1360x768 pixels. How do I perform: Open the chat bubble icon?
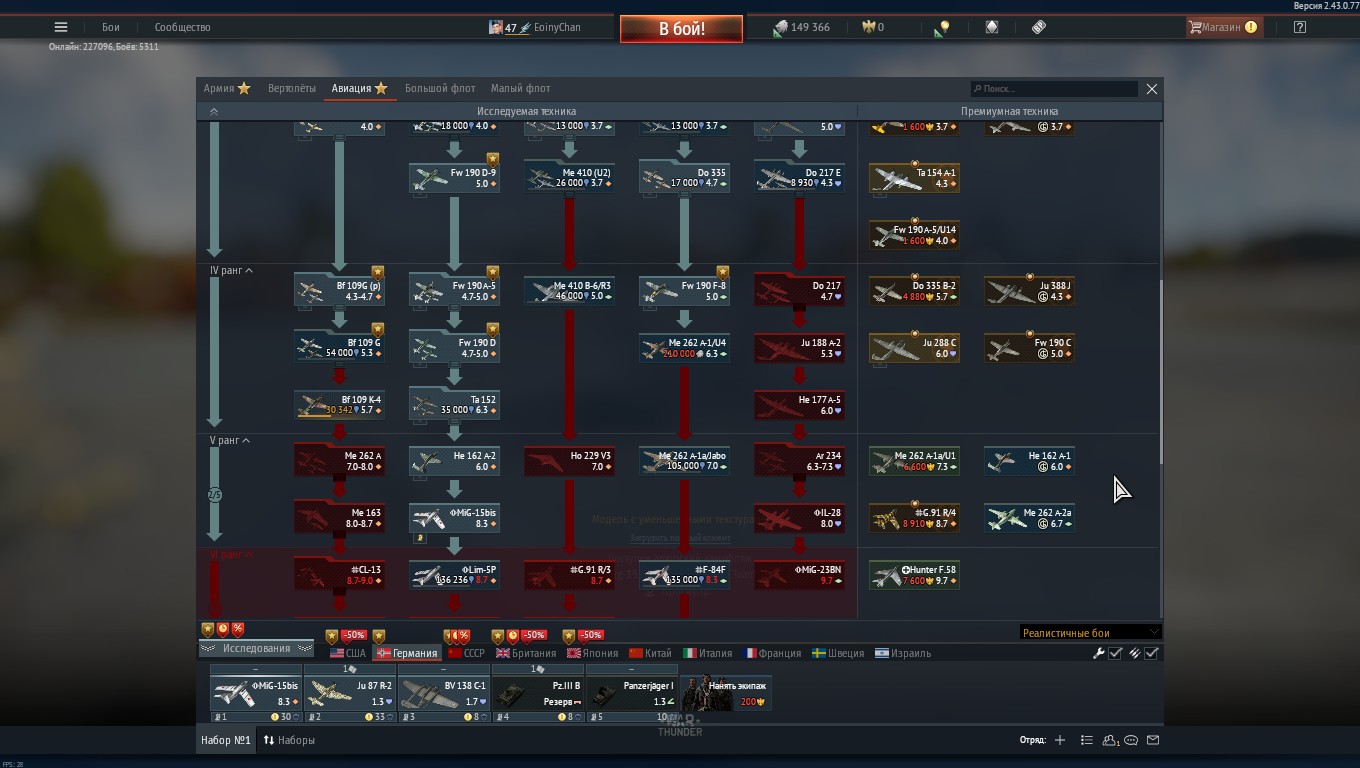1131,740
